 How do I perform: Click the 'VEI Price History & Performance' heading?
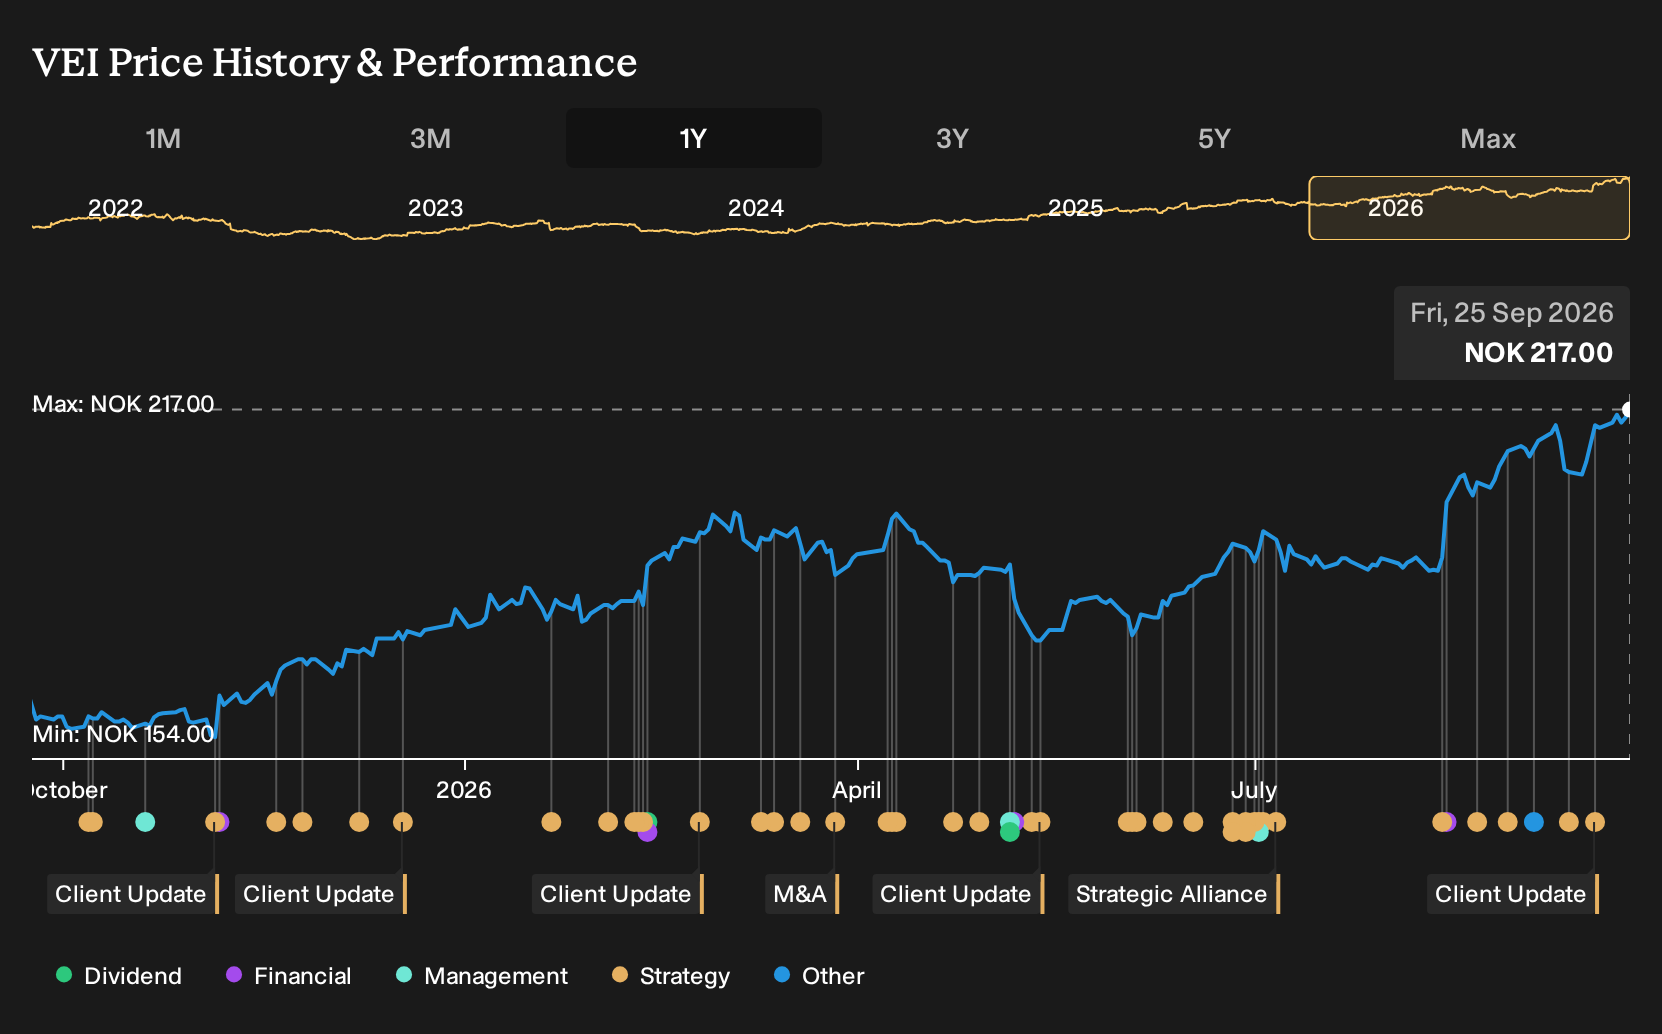click(x=334, y=62)
